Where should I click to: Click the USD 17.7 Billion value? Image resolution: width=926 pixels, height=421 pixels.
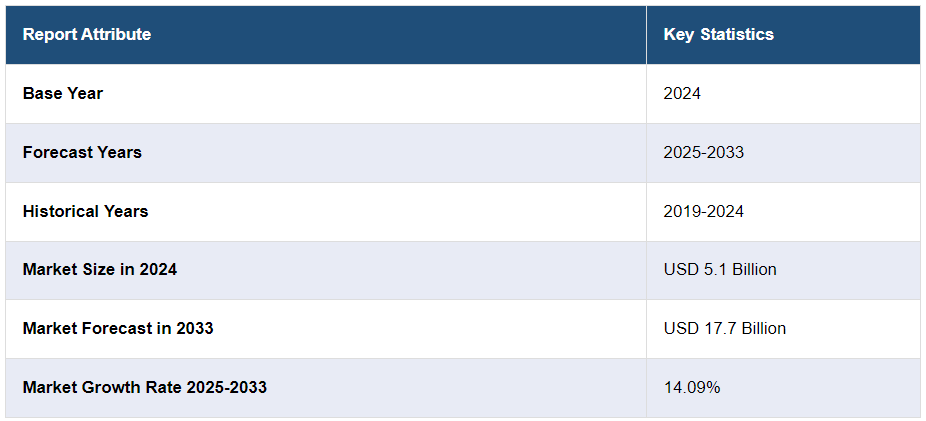(724, 329)
